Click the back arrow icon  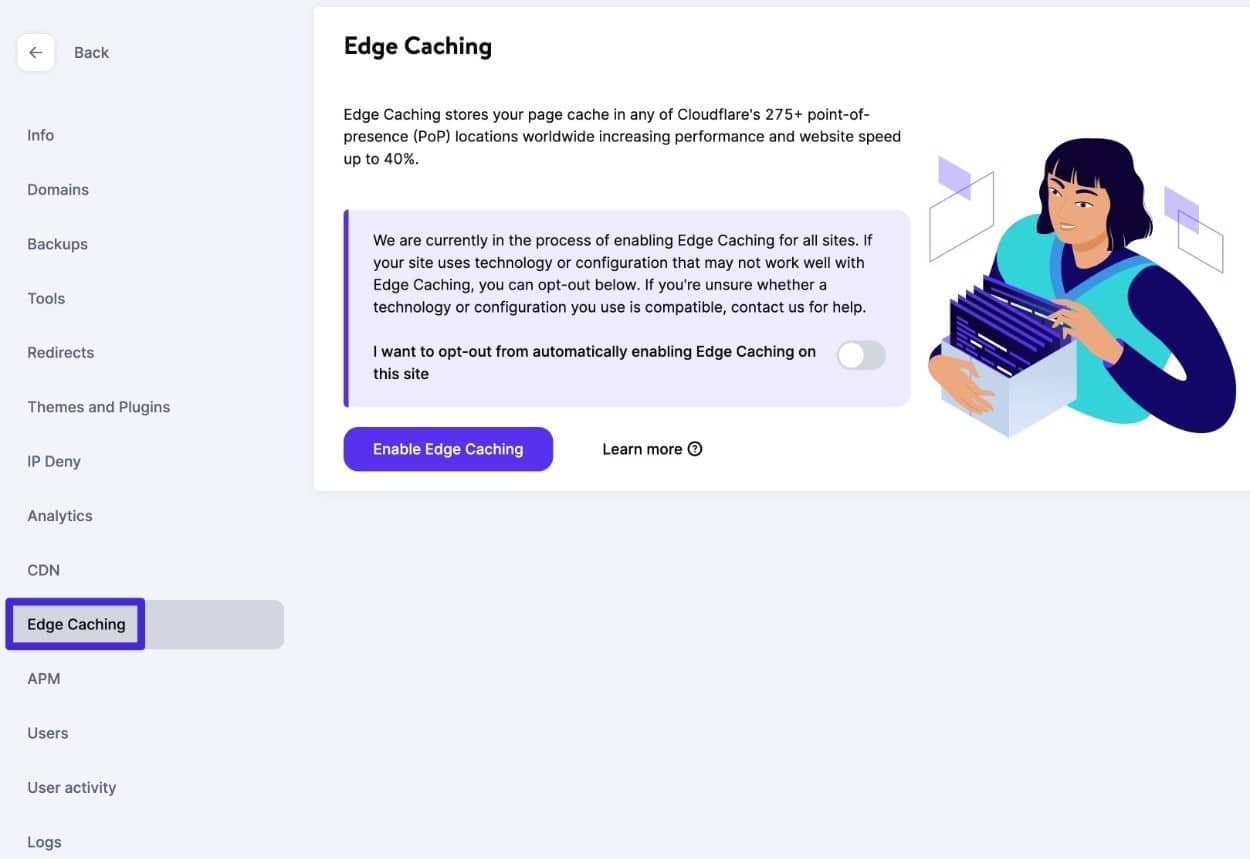pyautogui.click(x=36, y=52)
